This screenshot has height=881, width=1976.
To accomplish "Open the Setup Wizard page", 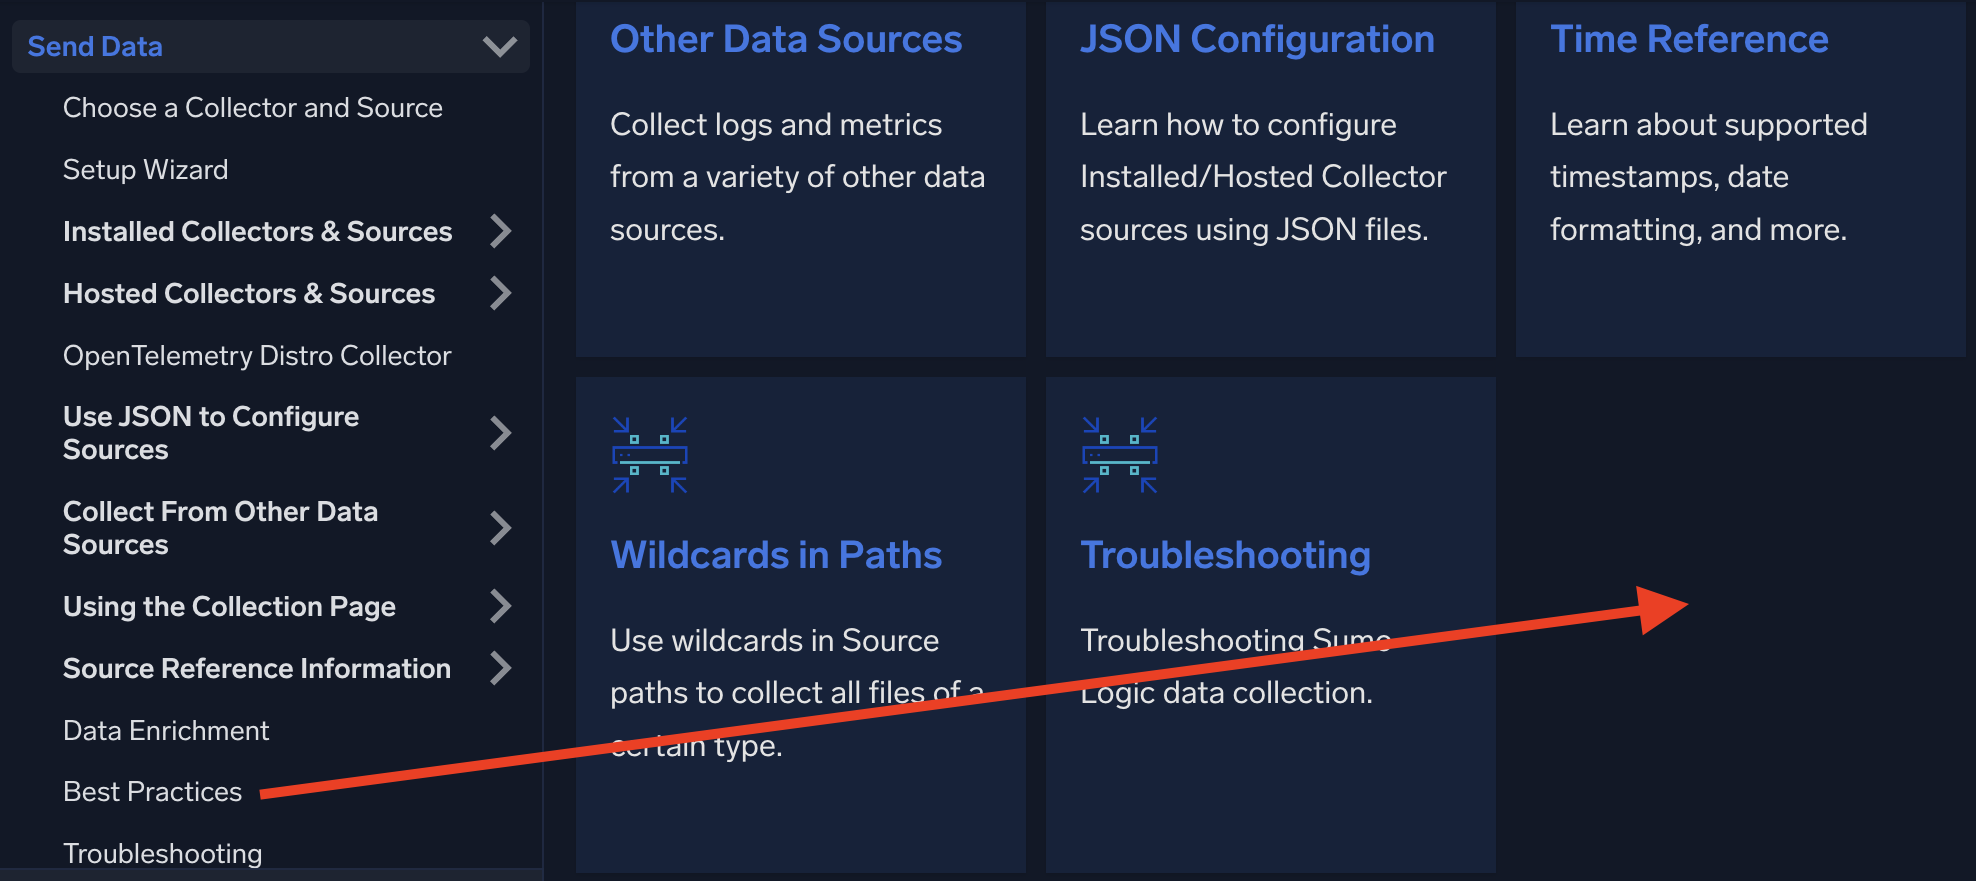I will (x=146, y=169).
